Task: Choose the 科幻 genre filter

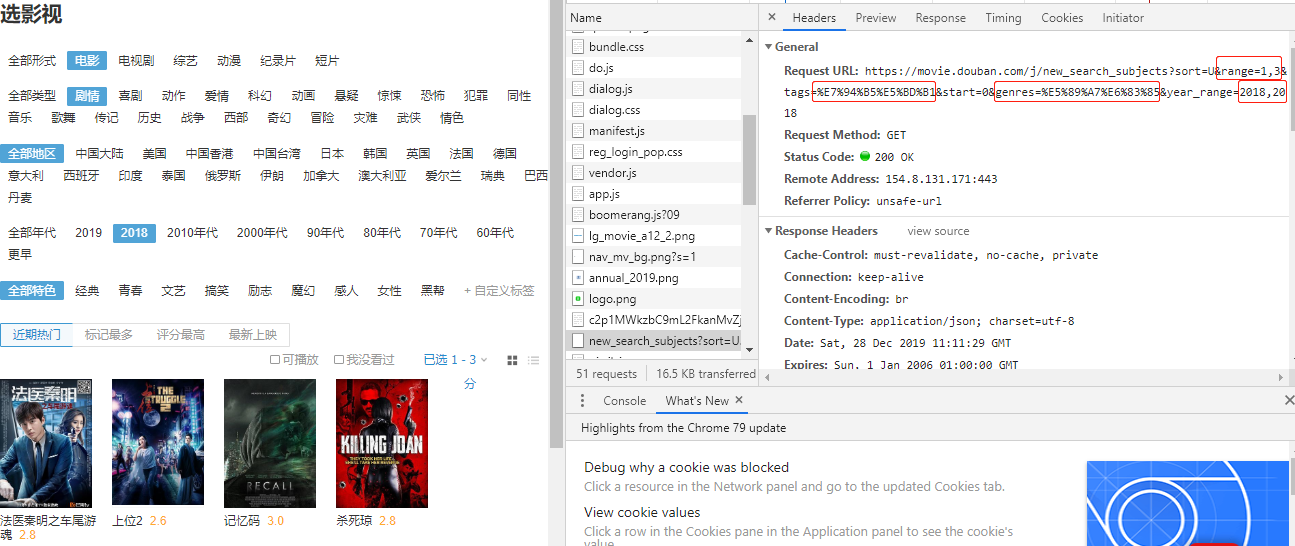Action: (260, 96)
